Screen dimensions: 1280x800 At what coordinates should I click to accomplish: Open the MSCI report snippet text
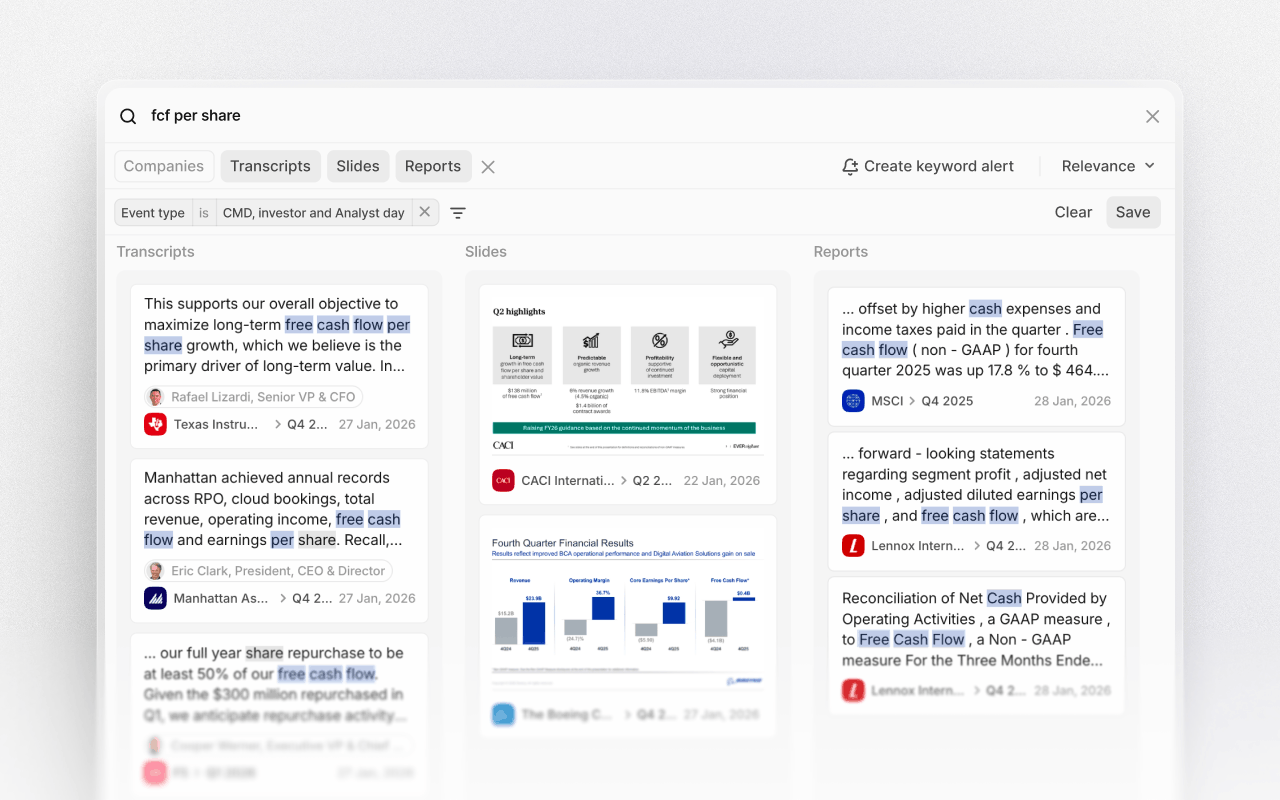975,339
